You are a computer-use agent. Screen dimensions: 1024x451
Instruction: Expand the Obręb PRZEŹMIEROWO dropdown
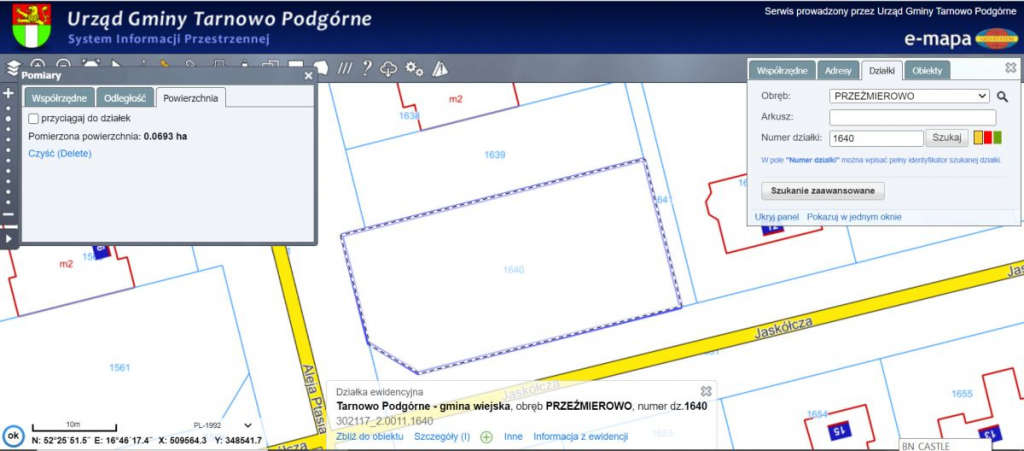[908, 96]
